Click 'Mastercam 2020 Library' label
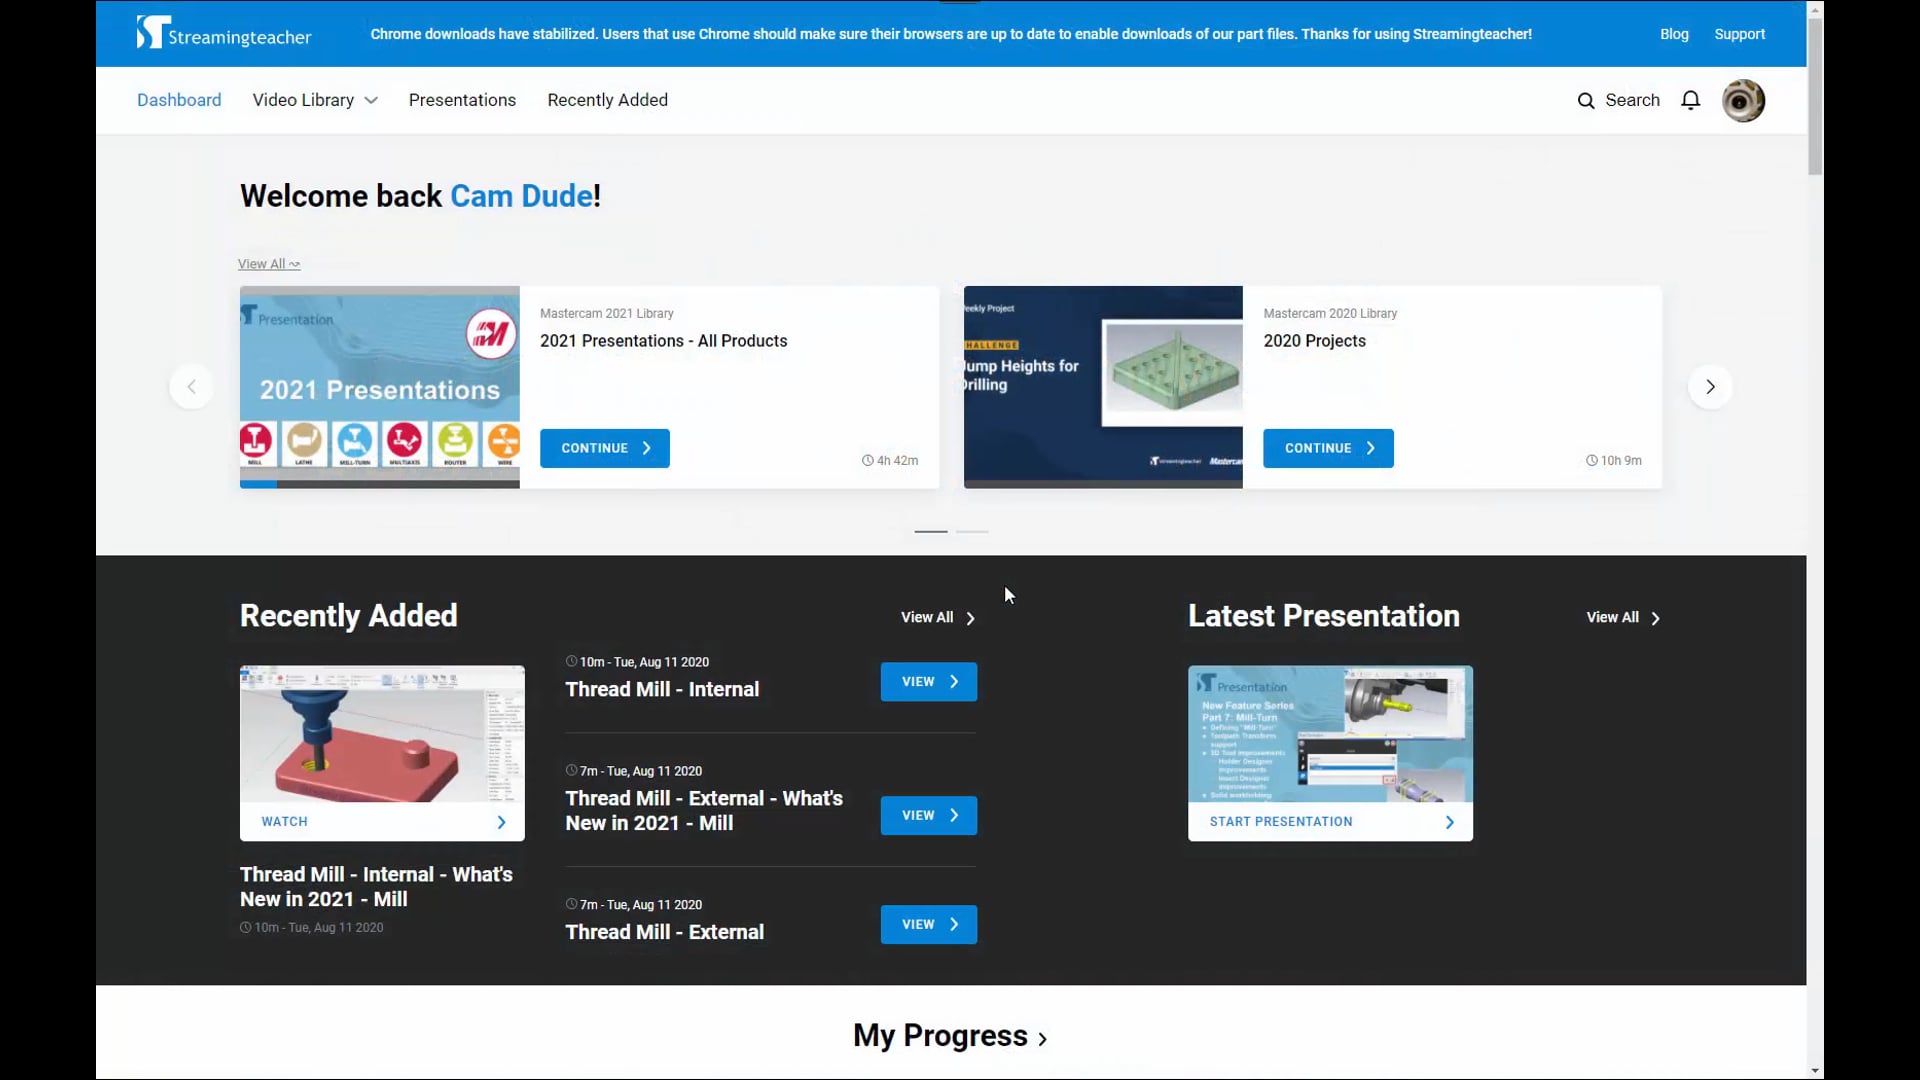Viewport: 1920px width, 1080px height. coord(1330,314)
